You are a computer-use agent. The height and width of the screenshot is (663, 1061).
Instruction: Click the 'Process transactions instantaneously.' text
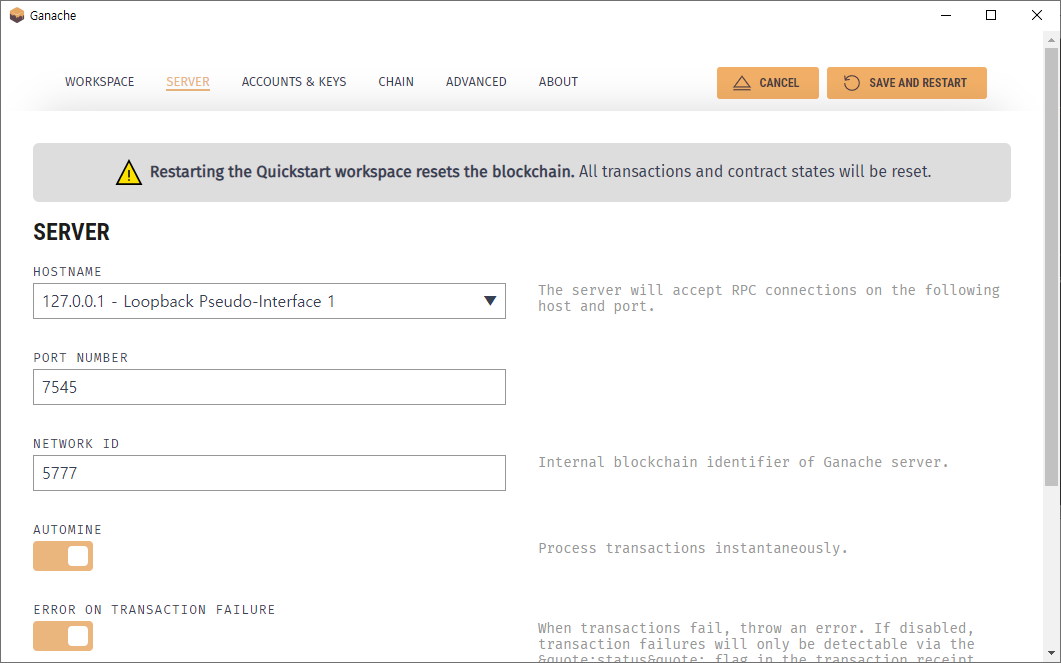(x=693, y=548)
